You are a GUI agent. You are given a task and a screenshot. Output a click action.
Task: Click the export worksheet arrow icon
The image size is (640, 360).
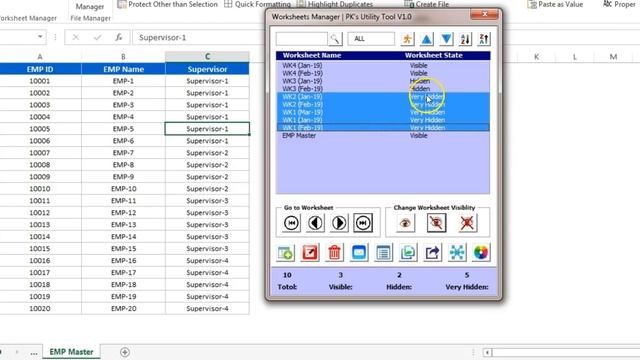click(432, 253)
